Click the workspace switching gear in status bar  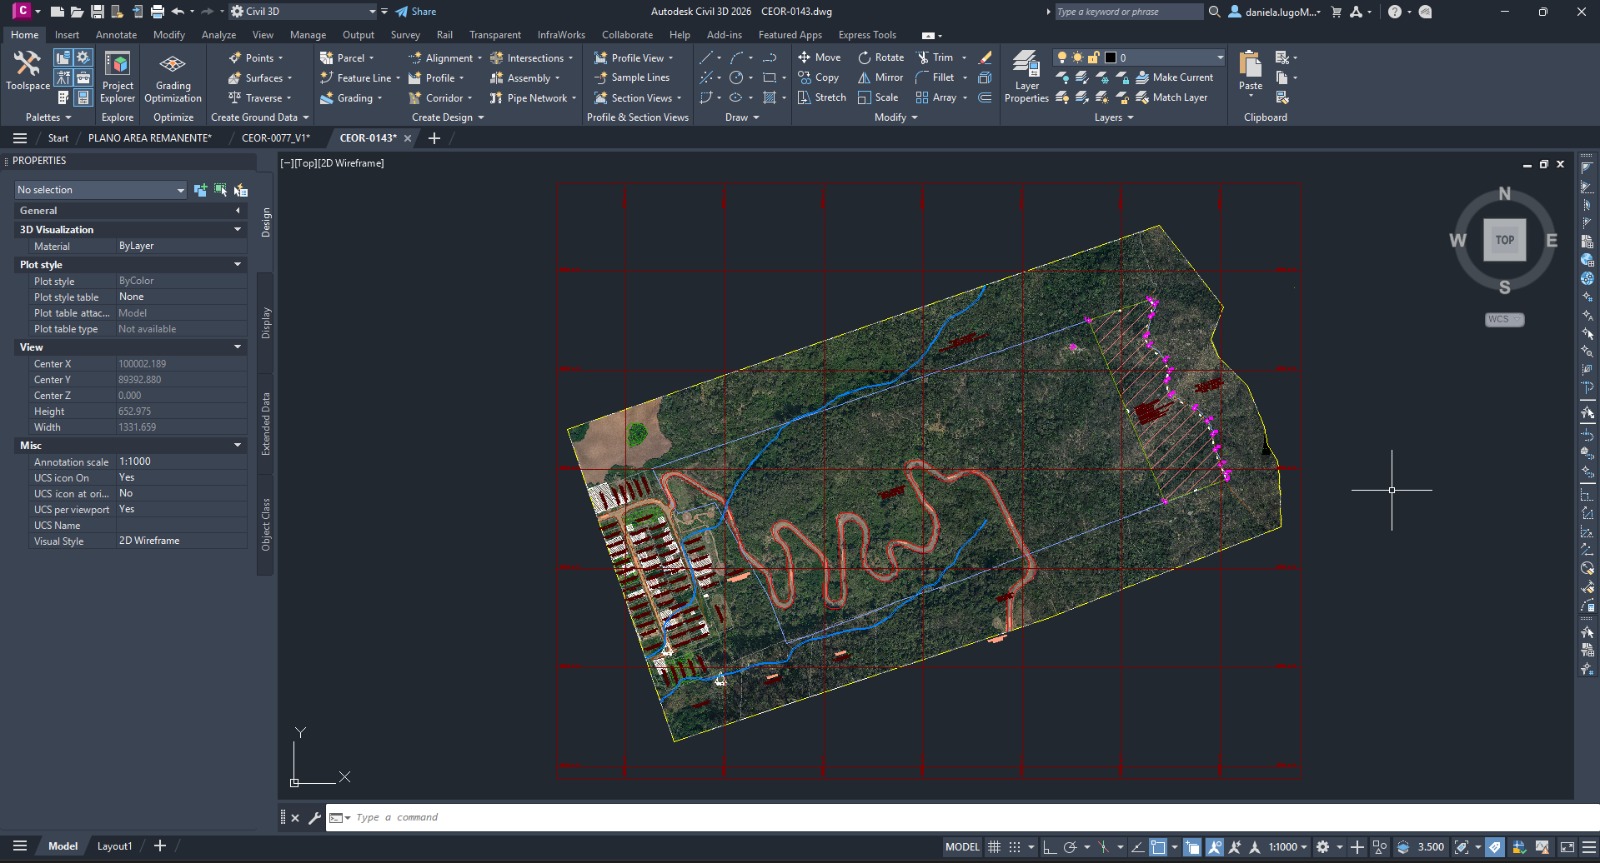1323,847
